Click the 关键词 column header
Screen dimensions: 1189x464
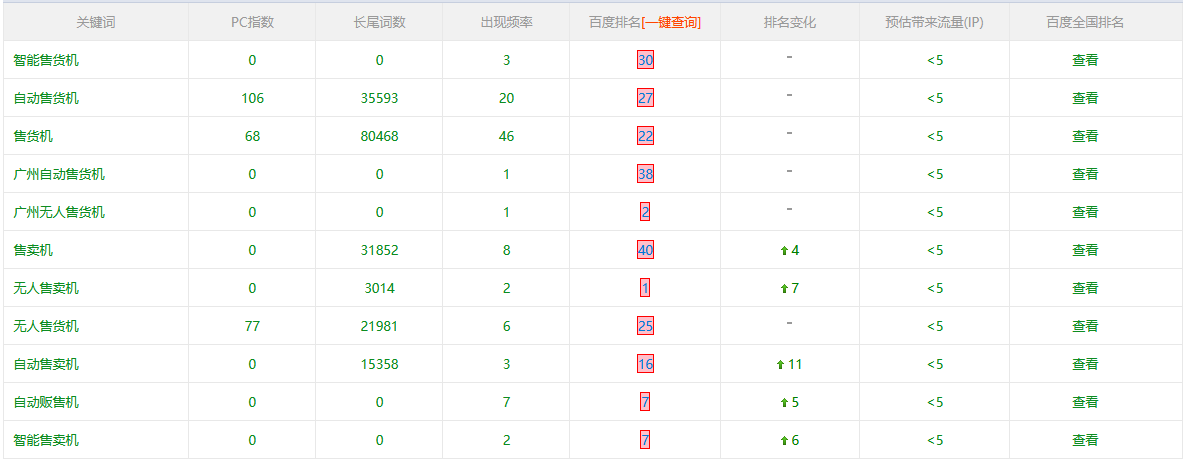96,22
